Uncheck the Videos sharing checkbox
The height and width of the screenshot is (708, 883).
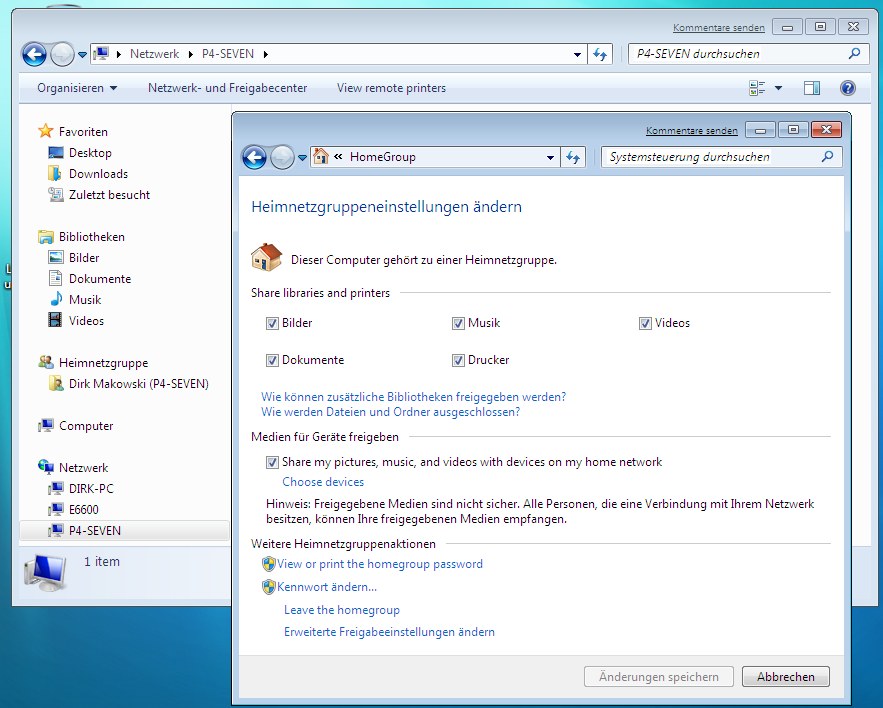pos(645,323)
